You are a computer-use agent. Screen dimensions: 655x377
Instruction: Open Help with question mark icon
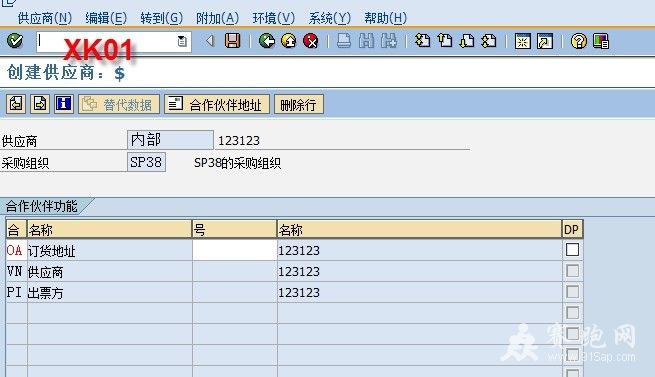point(579,41)
